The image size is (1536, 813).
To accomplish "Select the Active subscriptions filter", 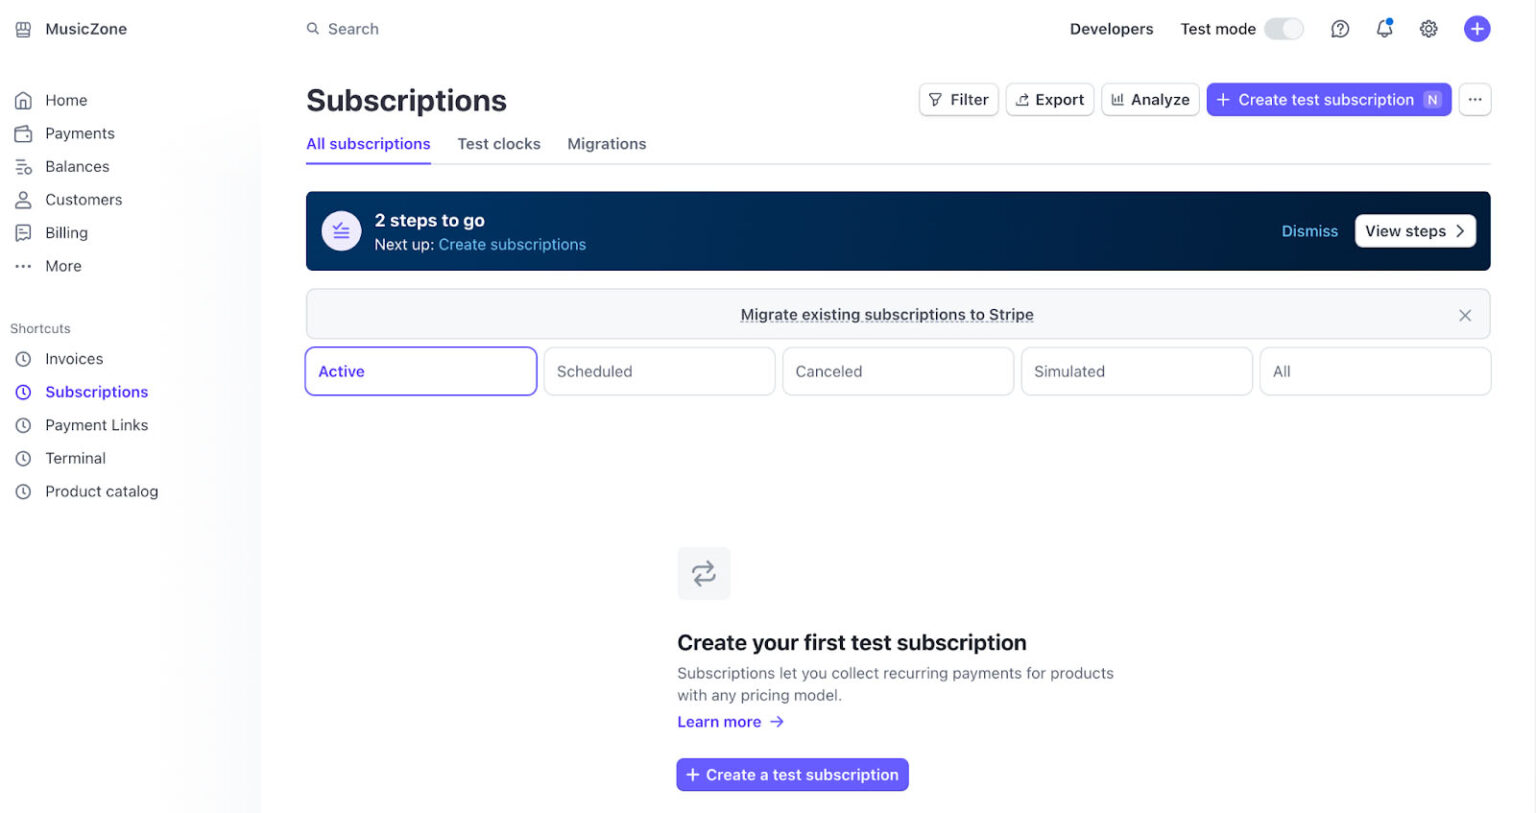I will pos(420,371).
